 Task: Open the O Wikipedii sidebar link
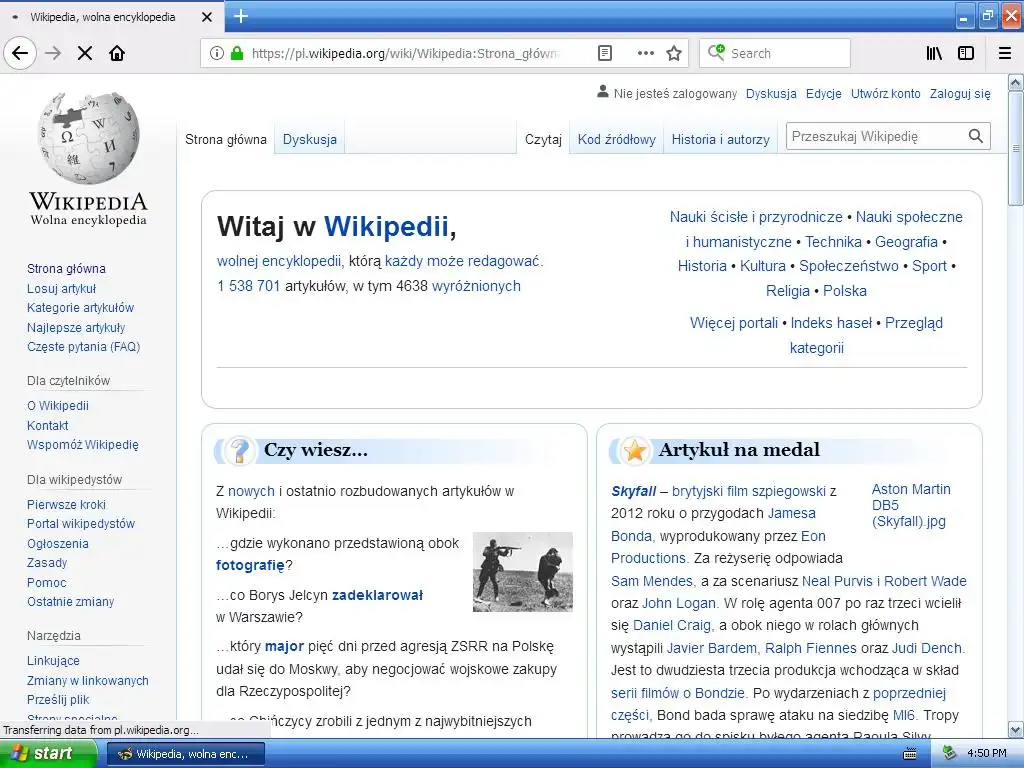click(57, 406)
